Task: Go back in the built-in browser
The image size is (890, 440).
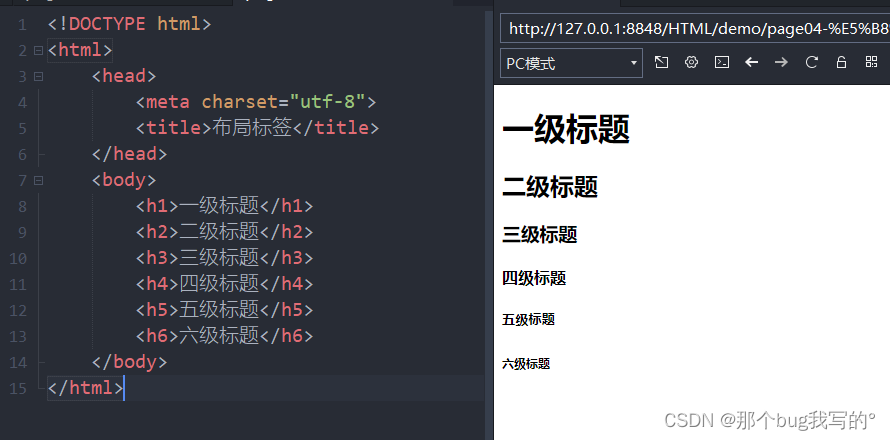Action: (752, 62)
